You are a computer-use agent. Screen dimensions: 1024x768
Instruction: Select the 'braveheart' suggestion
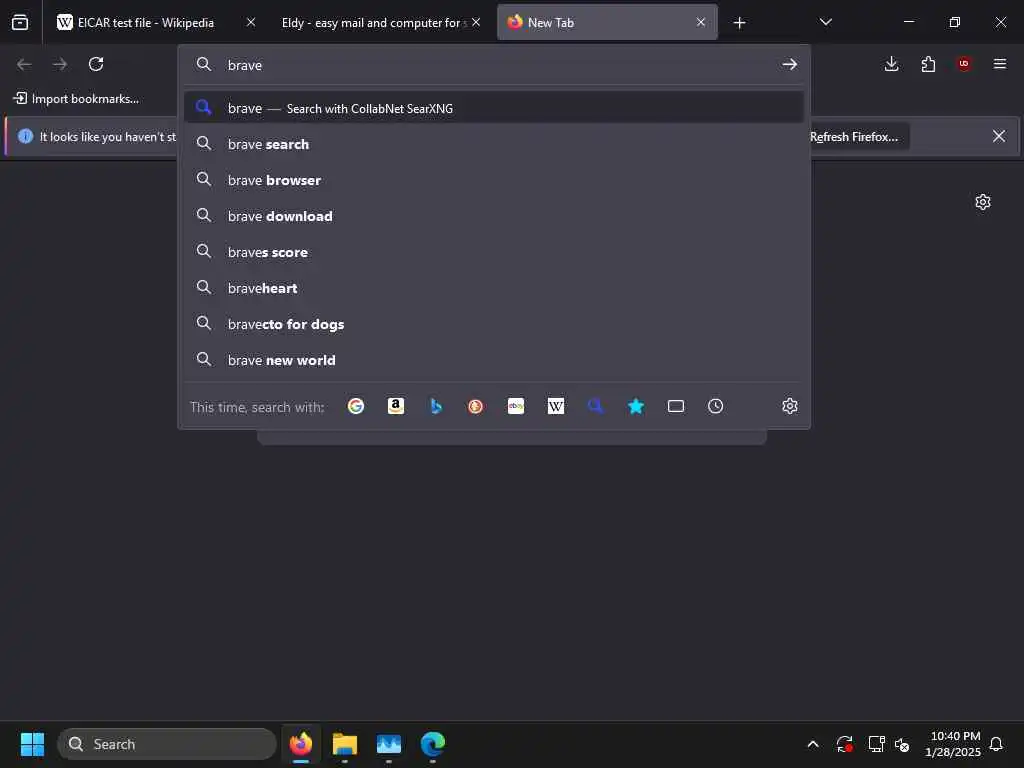pos(494,287)
